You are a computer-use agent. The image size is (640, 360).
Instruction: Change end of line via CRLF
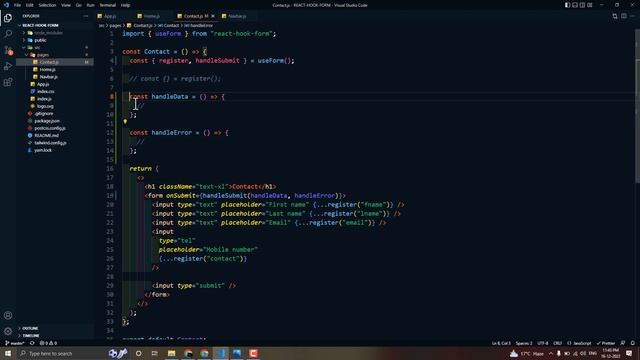click(558, 343)
